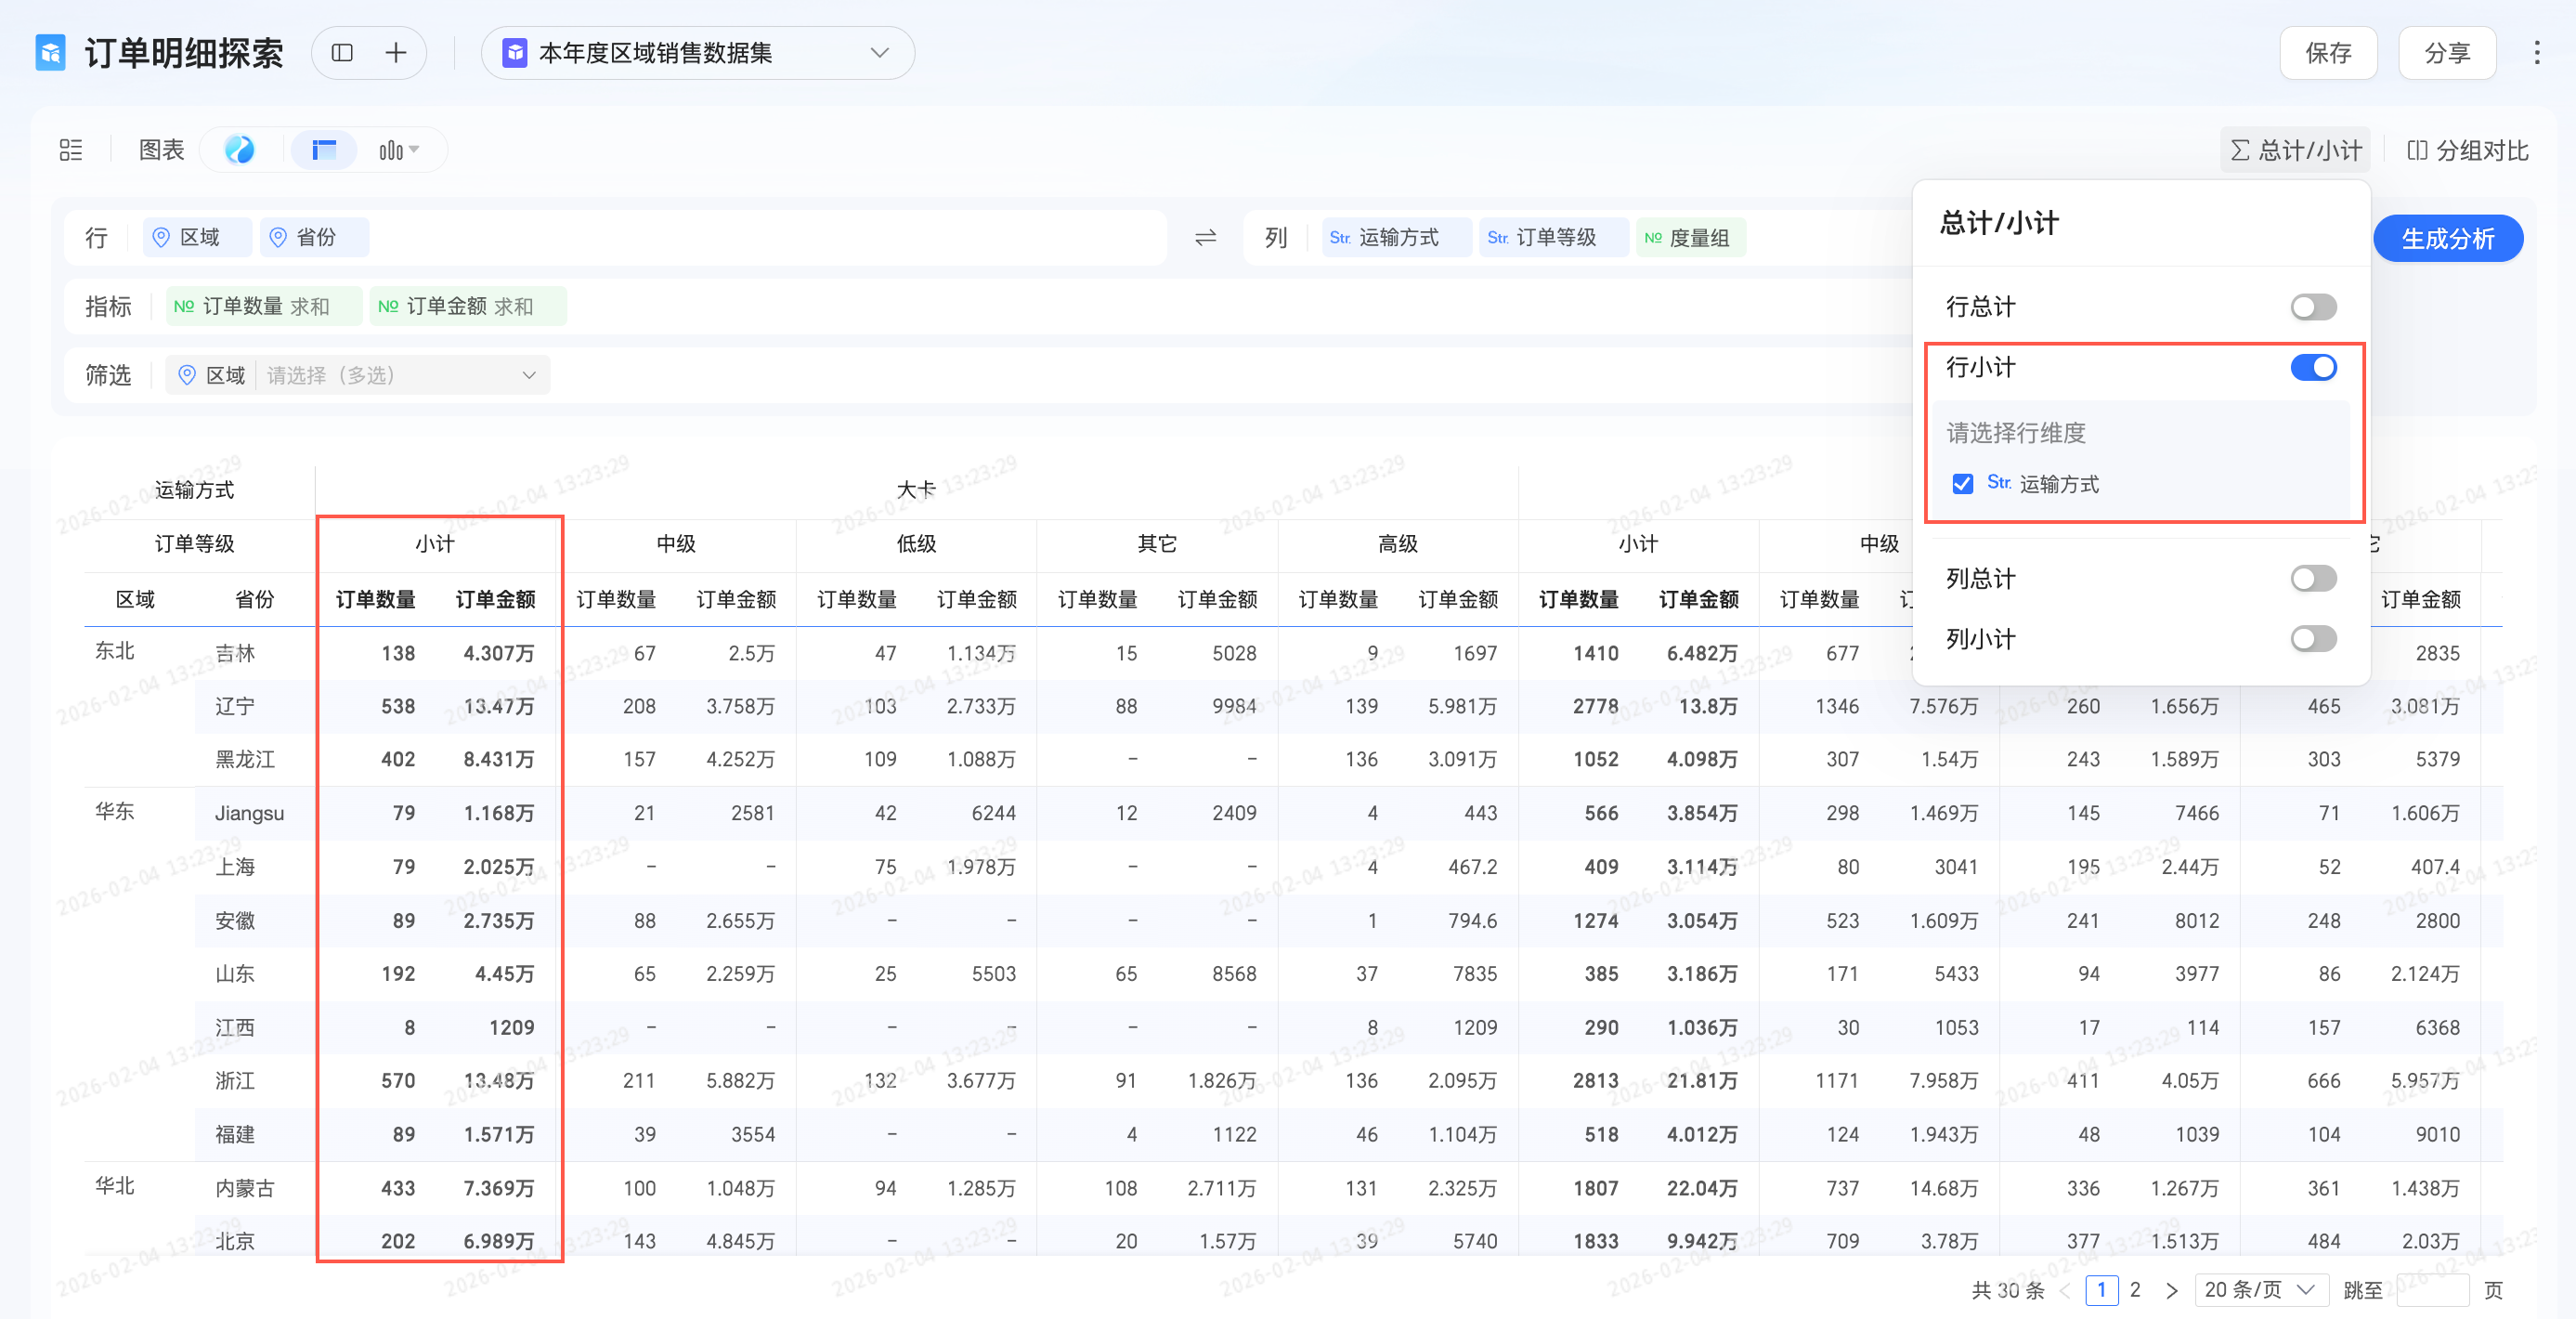Click the plus icon to add a tab

pyautogui.click(x=396, y=53)
